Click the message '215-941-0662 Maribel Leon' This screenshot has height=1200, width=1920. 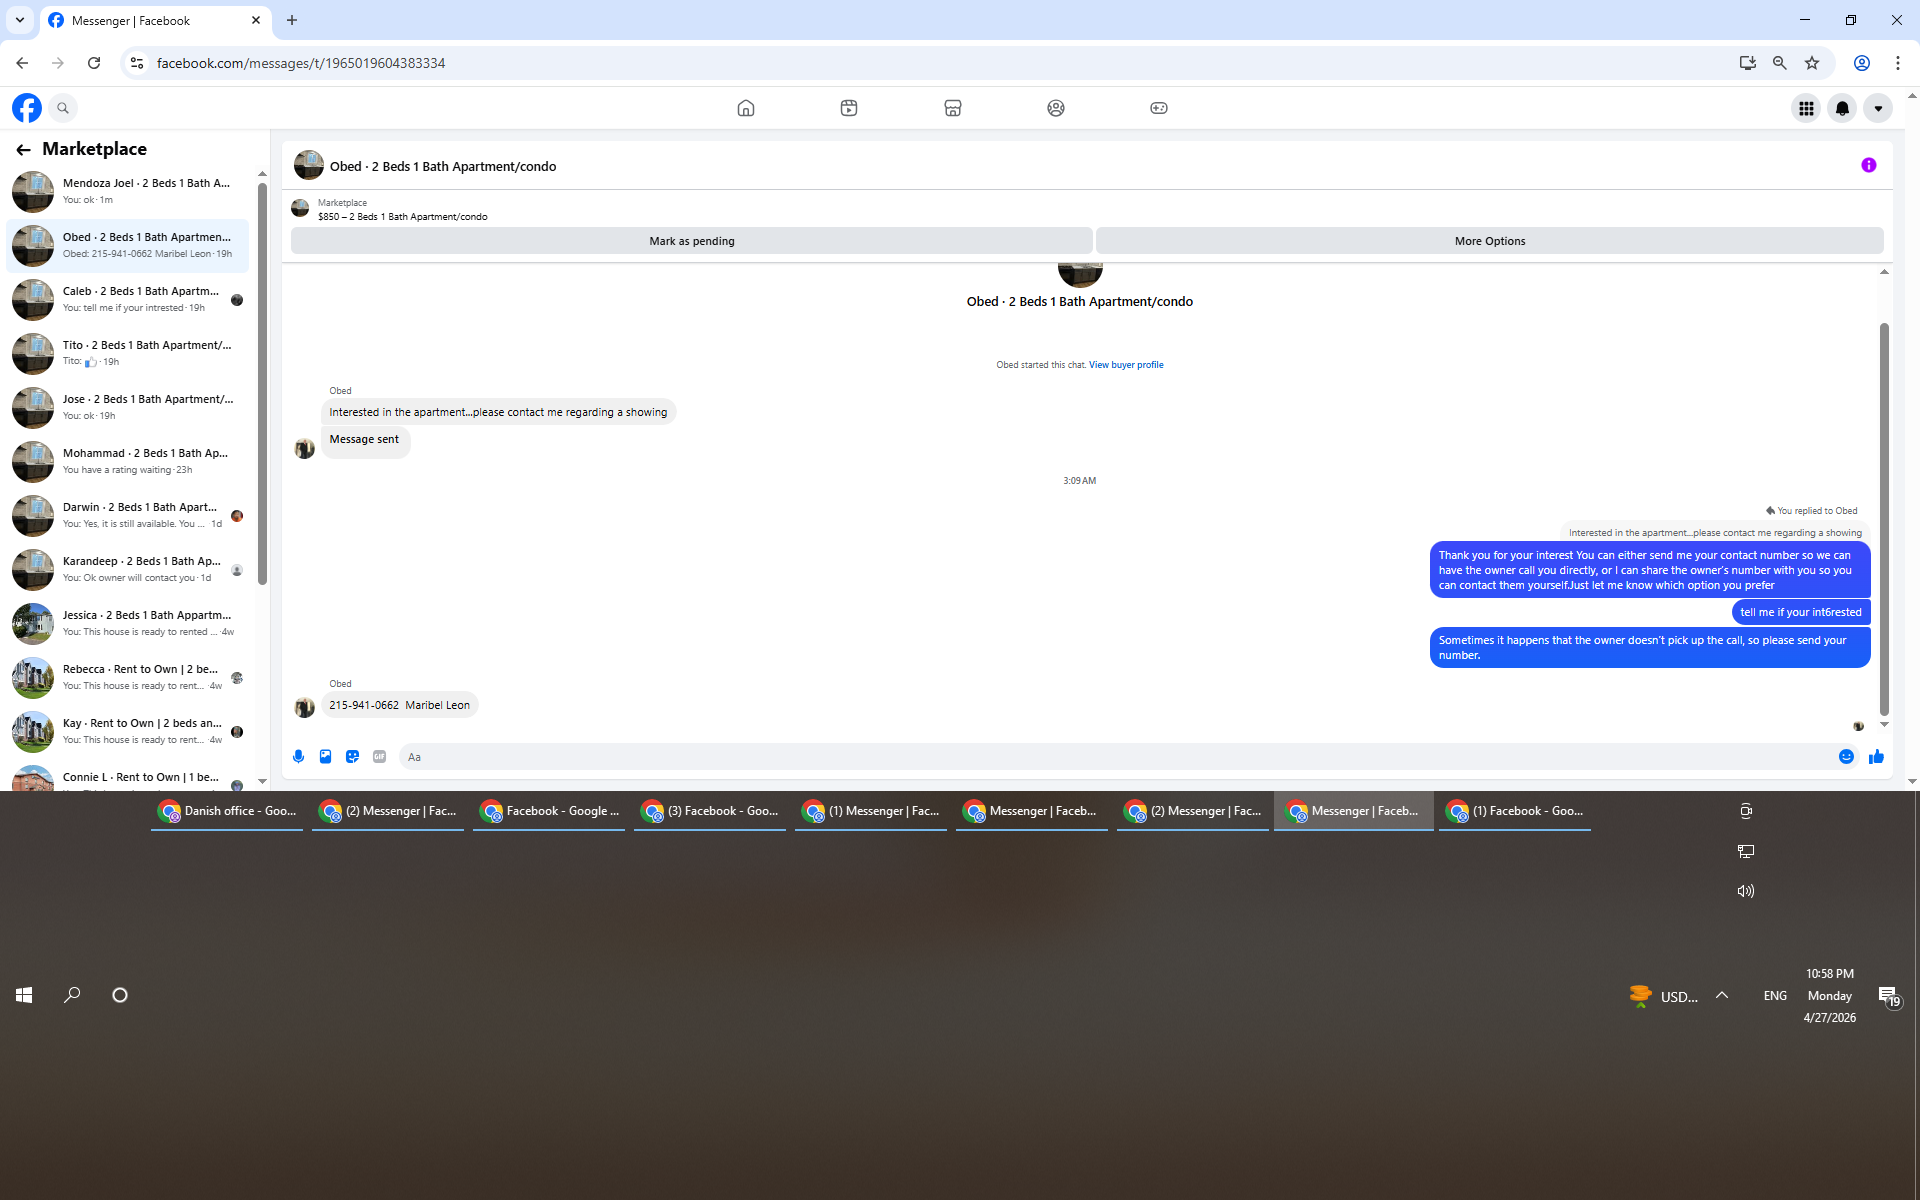399,705
